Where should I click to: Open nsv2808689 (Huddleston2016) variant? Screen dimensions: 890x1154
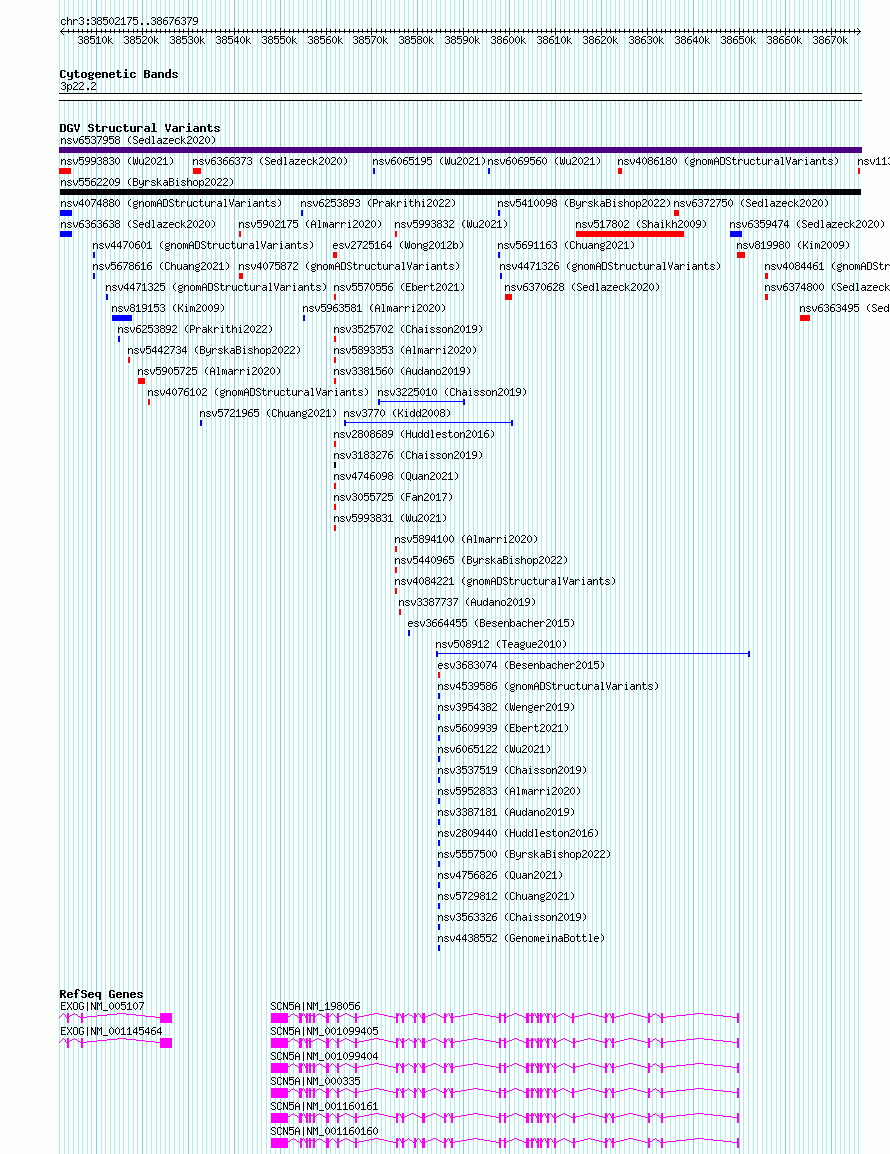[414, 434]
